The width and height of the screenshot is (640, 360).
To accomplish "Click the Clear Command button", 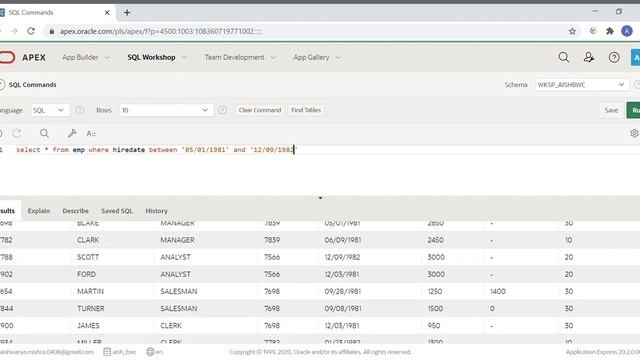I will [260, 110].
